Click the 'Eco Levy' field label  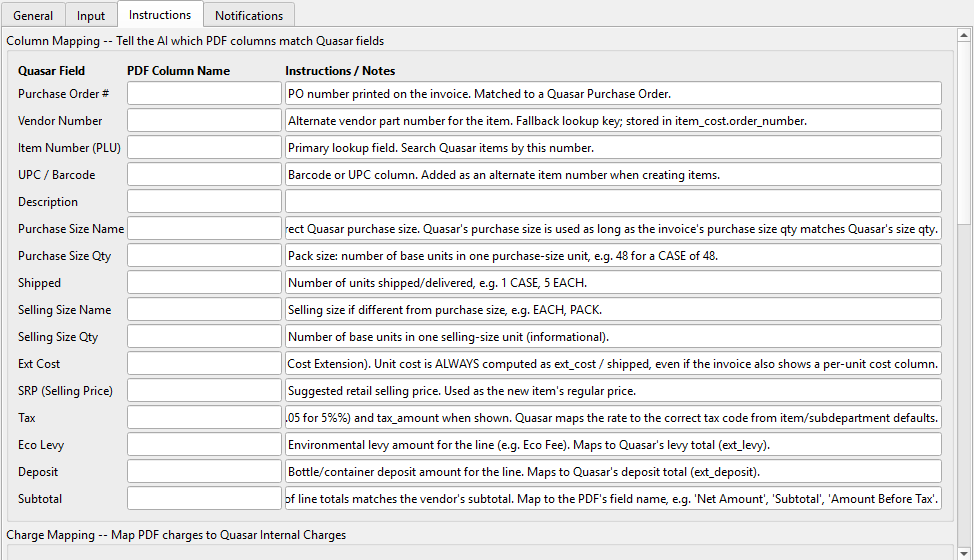click(x=41, y=445)
